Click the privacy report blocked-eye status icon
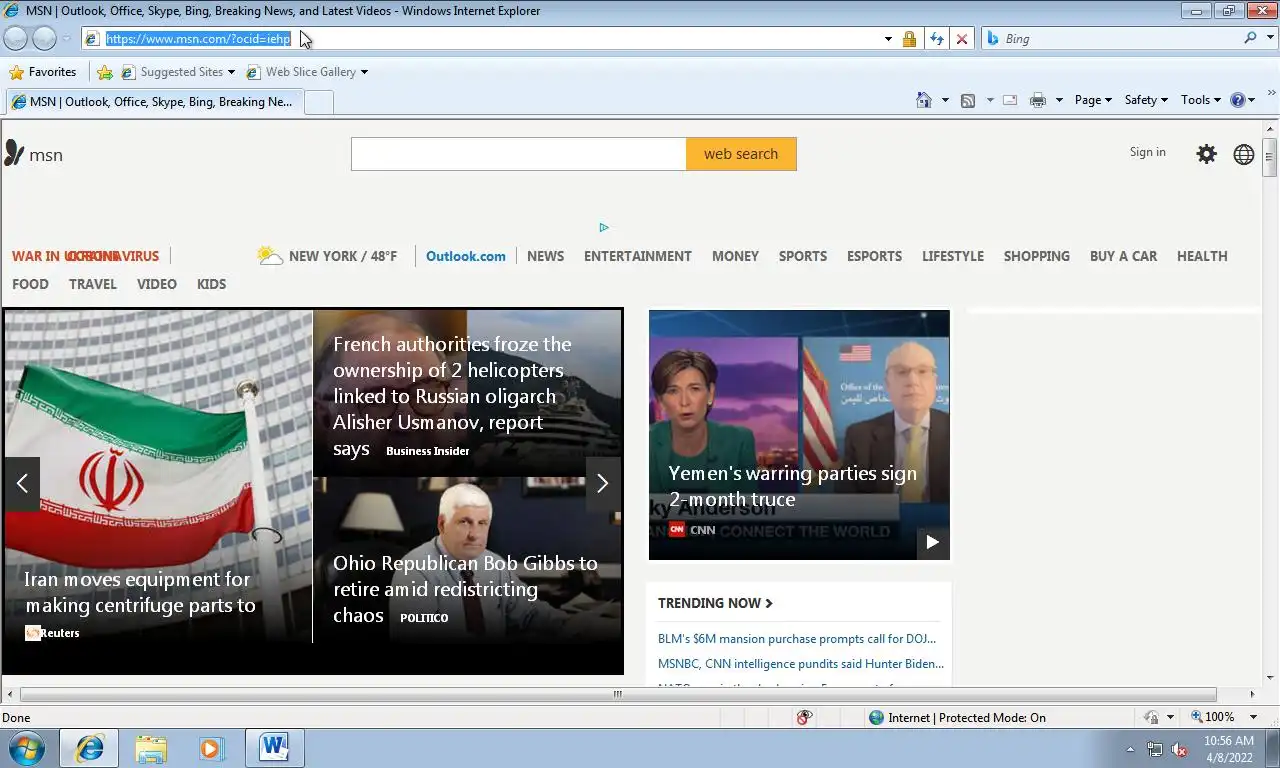Viewport: 1280px width, 768px height. coord(804,717)
